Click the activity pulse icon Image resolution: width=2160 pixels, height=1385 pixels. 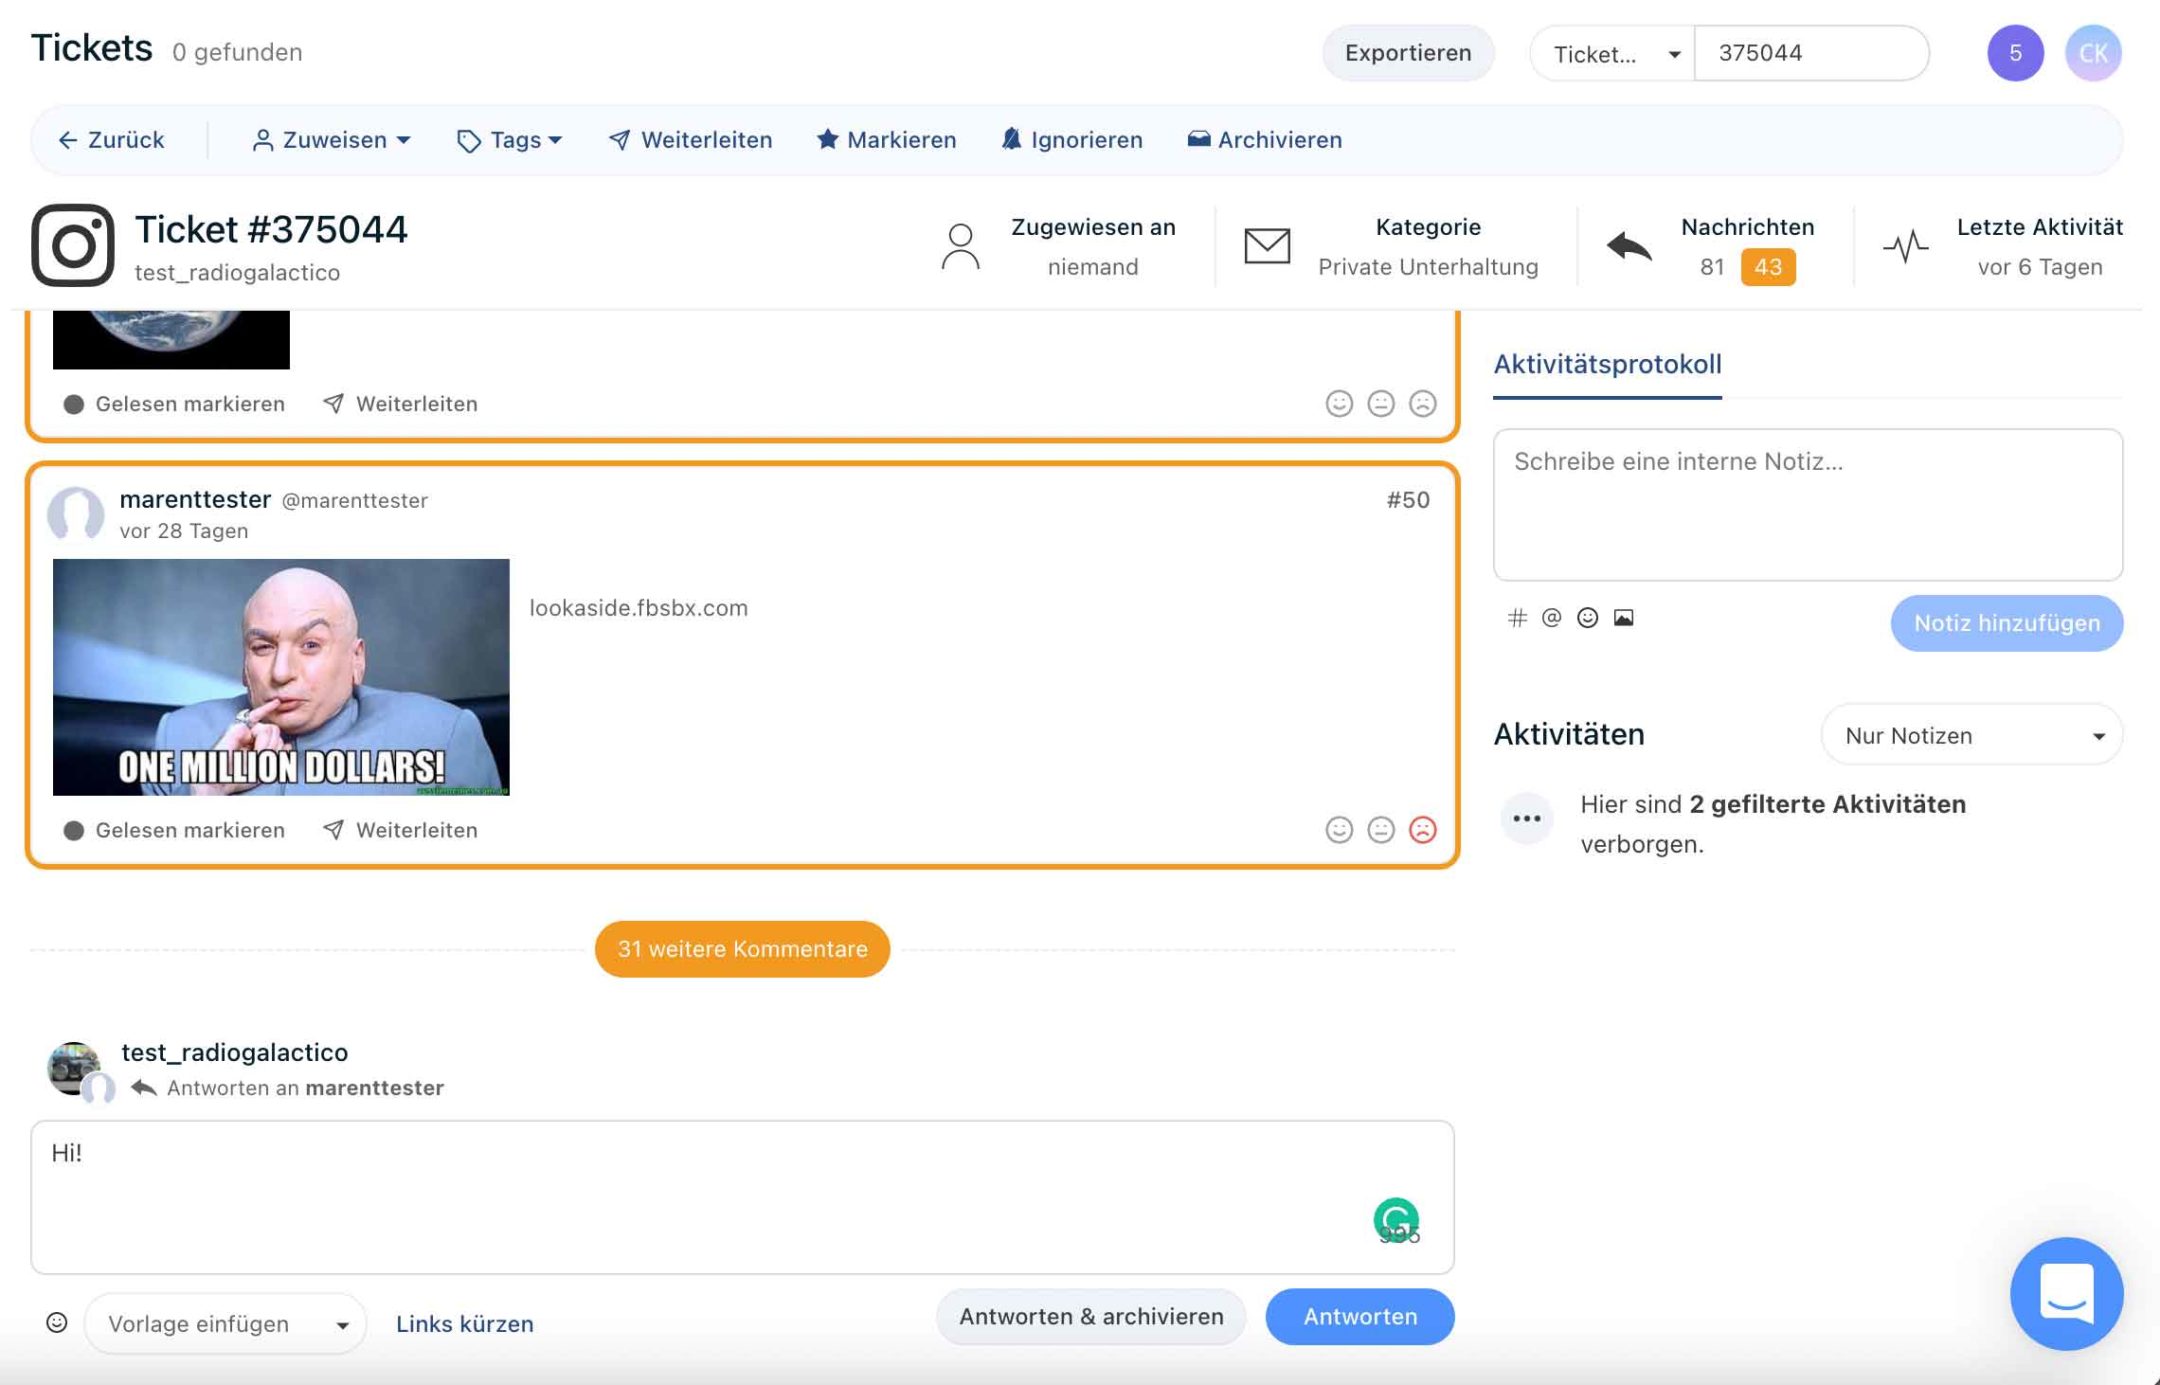coord(1906,246)
